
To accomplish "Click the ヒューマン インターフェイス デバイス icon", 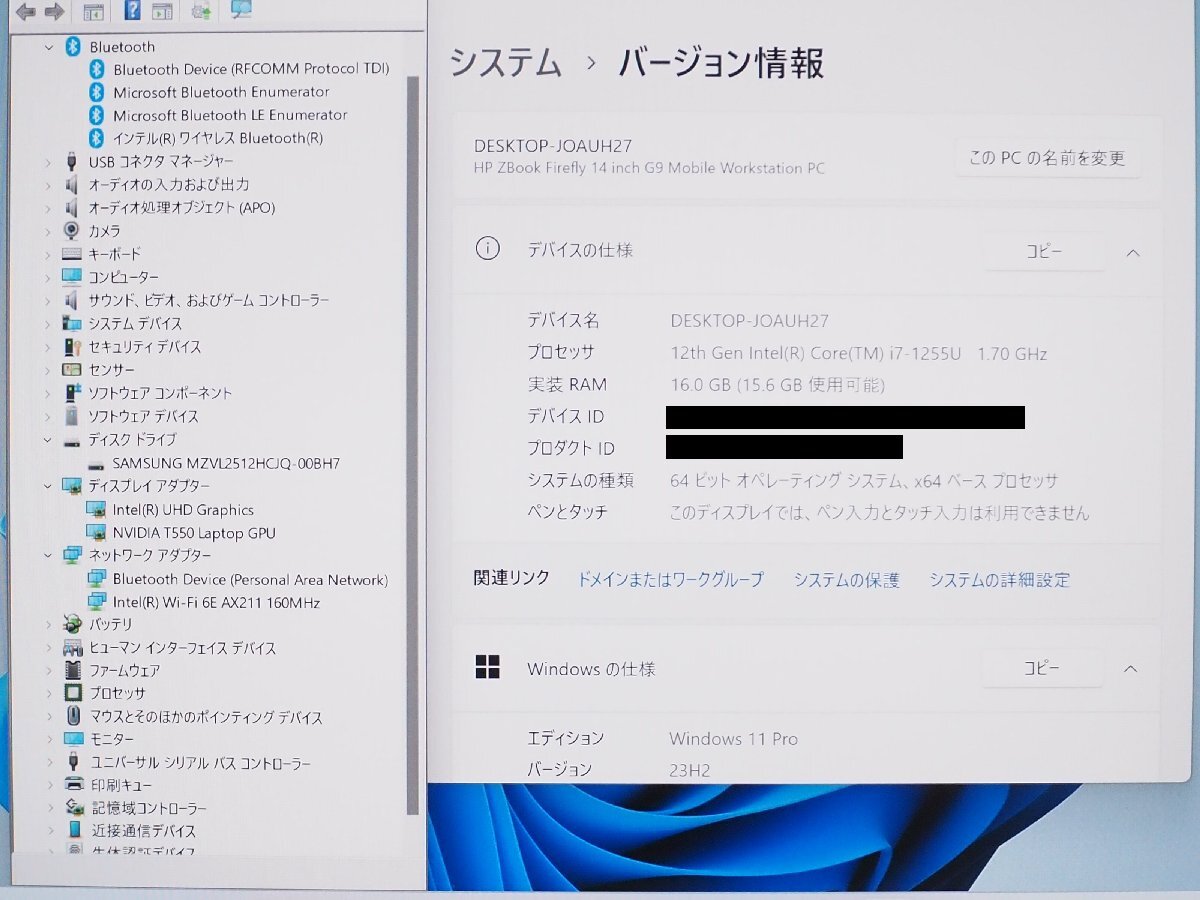I will point(72,648).
